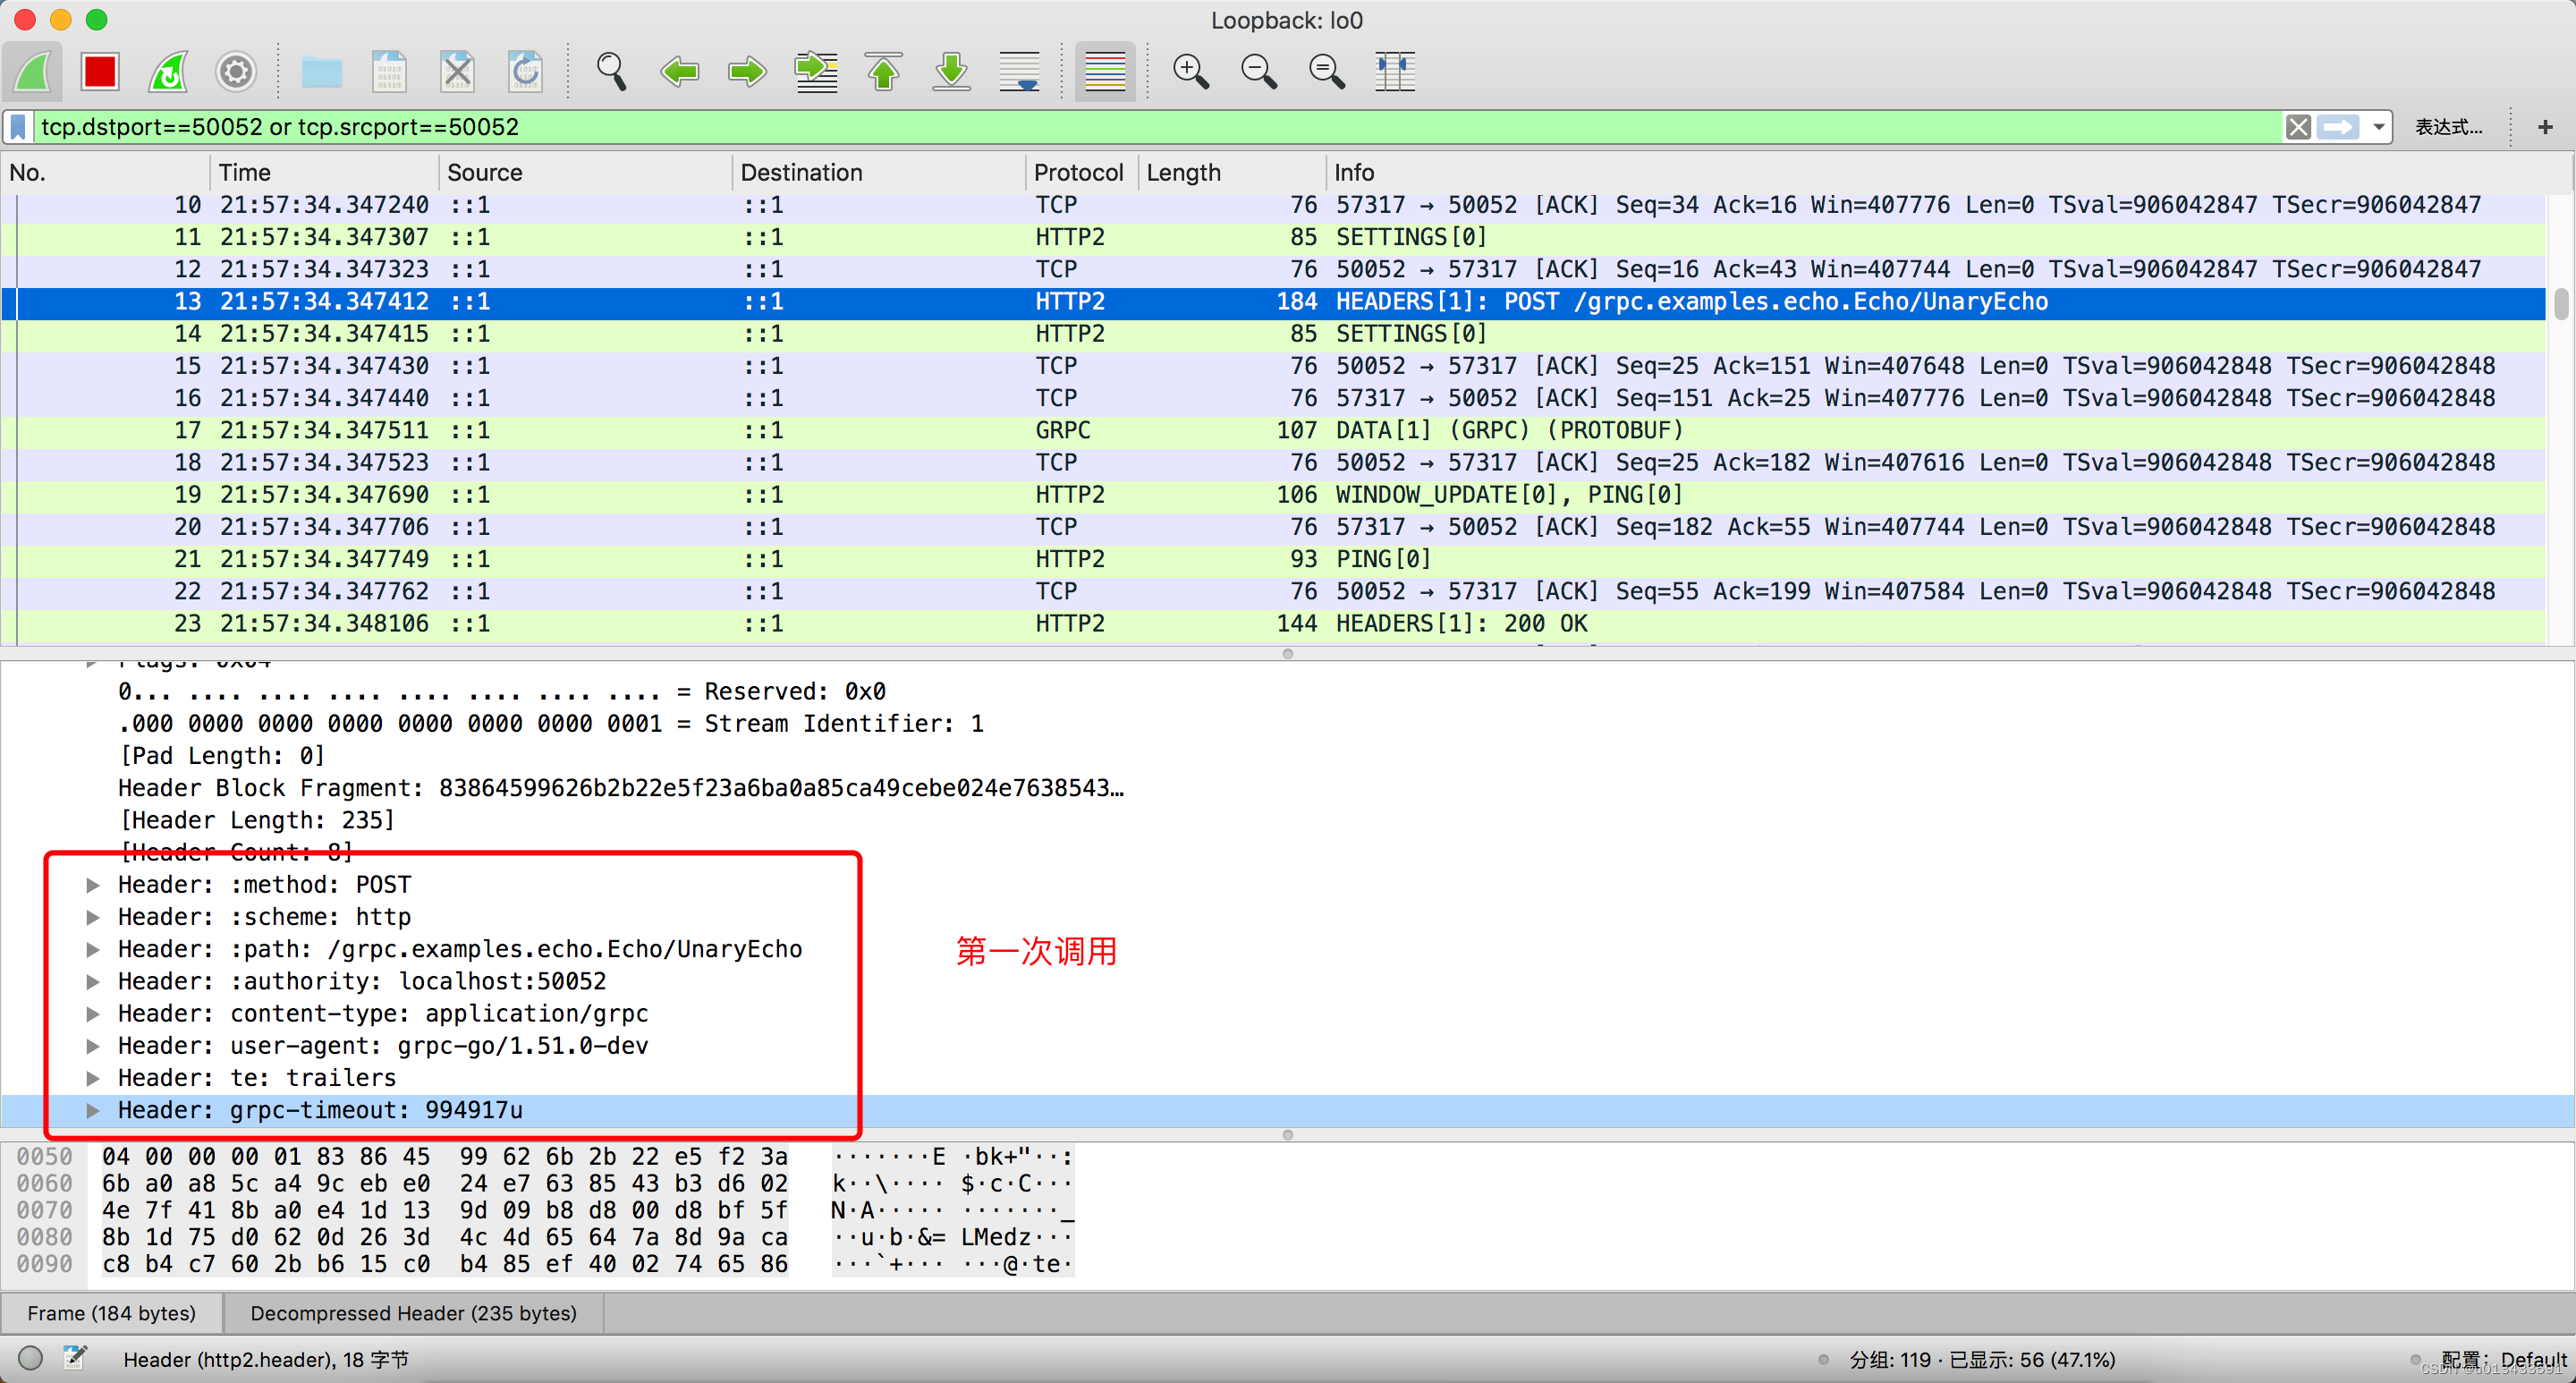Click the find packet magnifier icon
Viewport: 2576px width, 1383px height.
click(611, 72)
